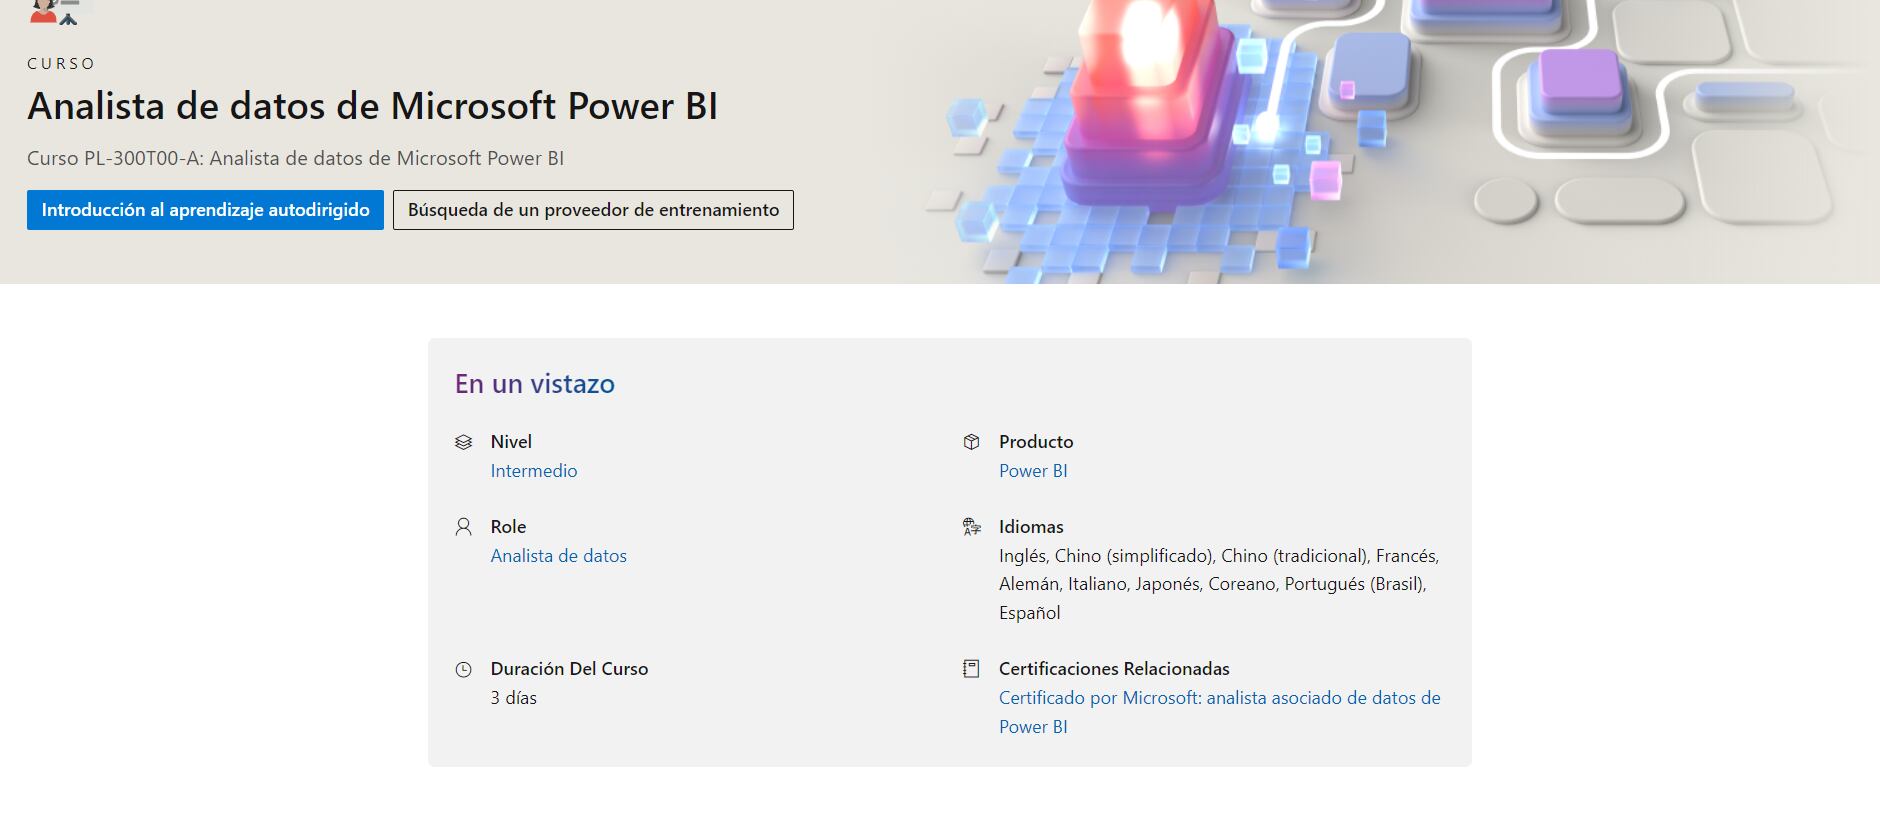Open Búsqueda de un proveedor de entrenamiento
This screenshot has height=814, width=1880.
[x=593, y=210]
